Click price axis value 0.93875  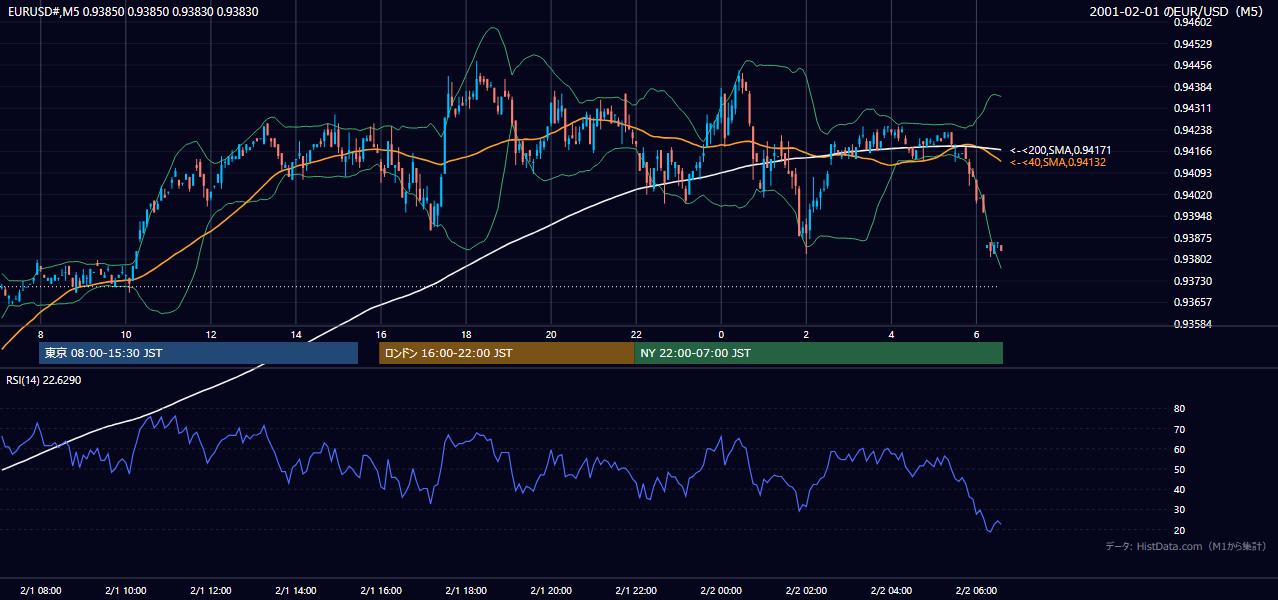pyautogui.click(x=1193, y=238)
